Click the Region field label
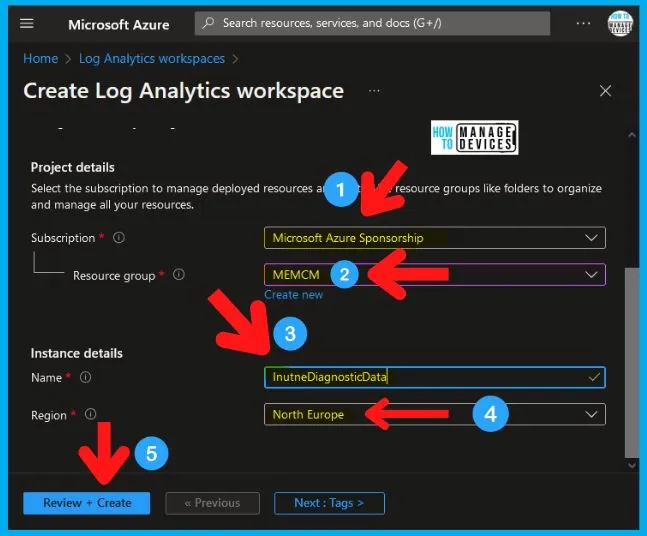647x536 pixels. 49,415
